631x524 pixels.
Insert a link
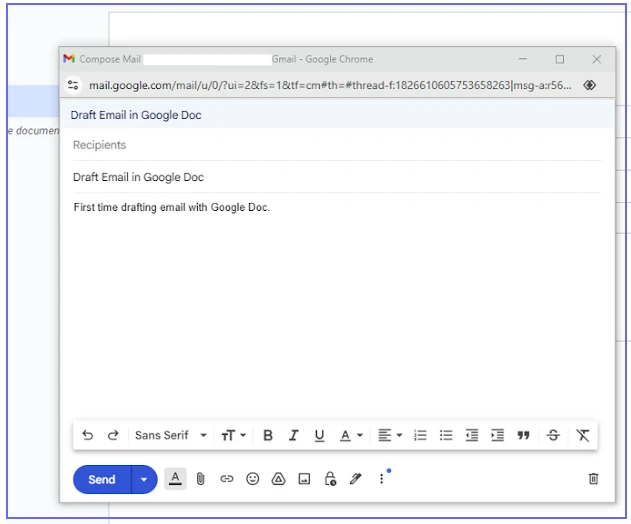tap(227, 479)
